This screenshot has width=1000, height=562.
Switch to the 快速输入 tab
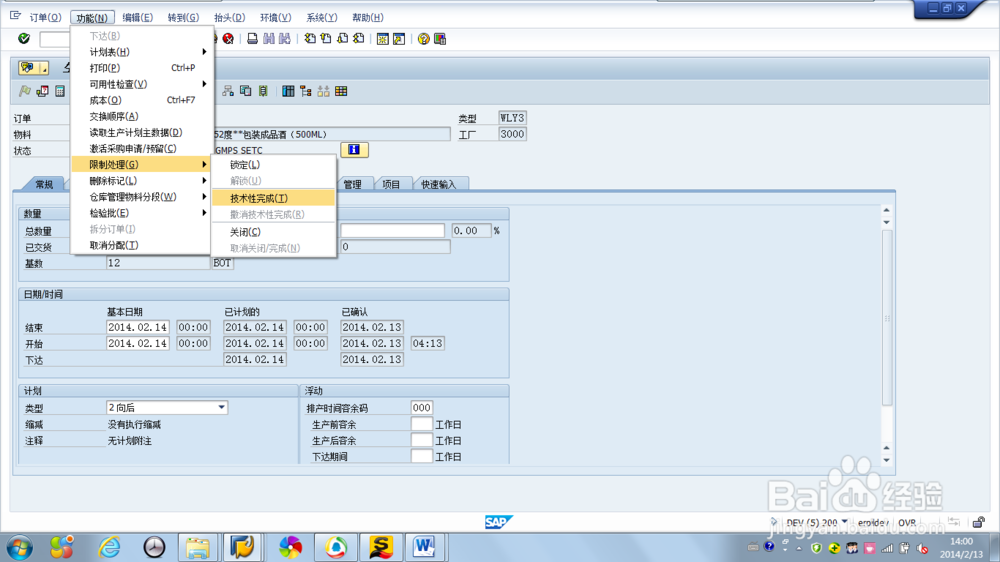438,184
